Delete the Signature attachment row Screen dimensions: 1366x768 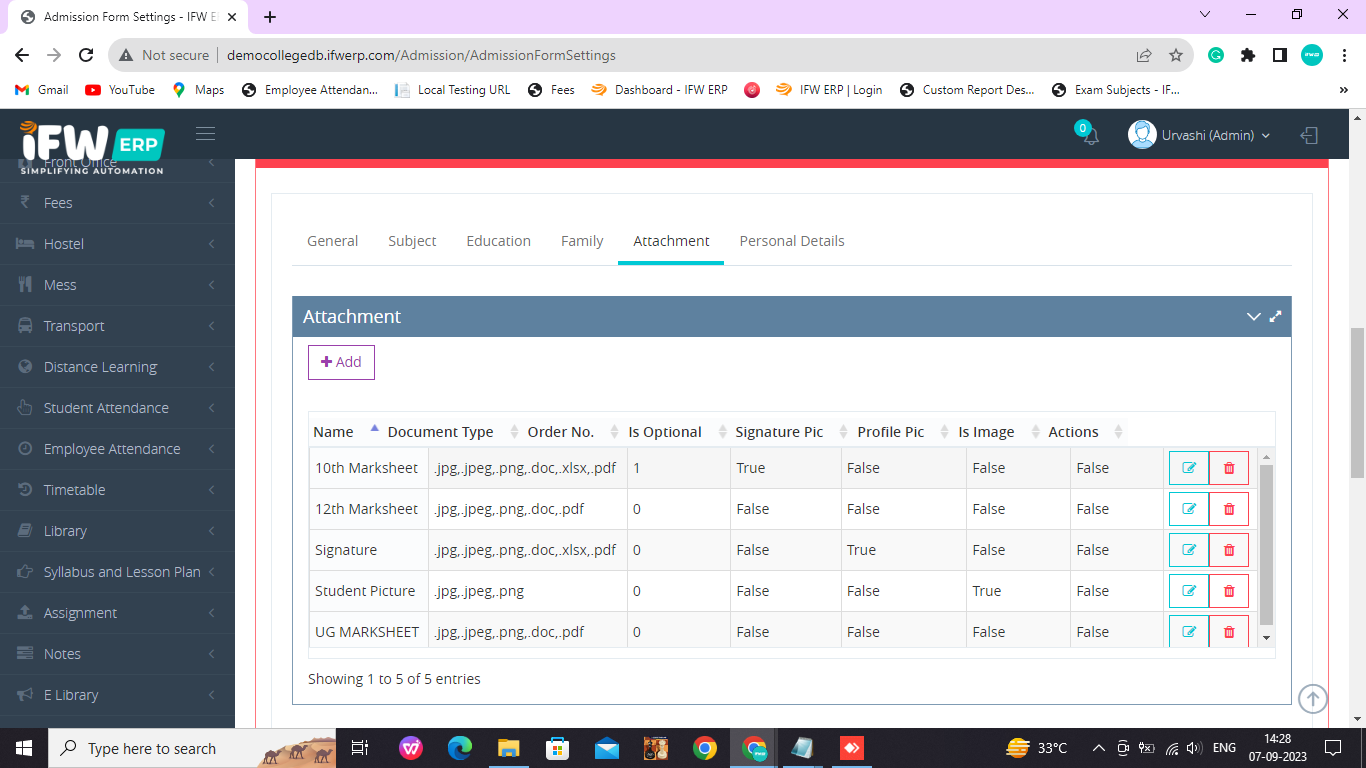1229,550
